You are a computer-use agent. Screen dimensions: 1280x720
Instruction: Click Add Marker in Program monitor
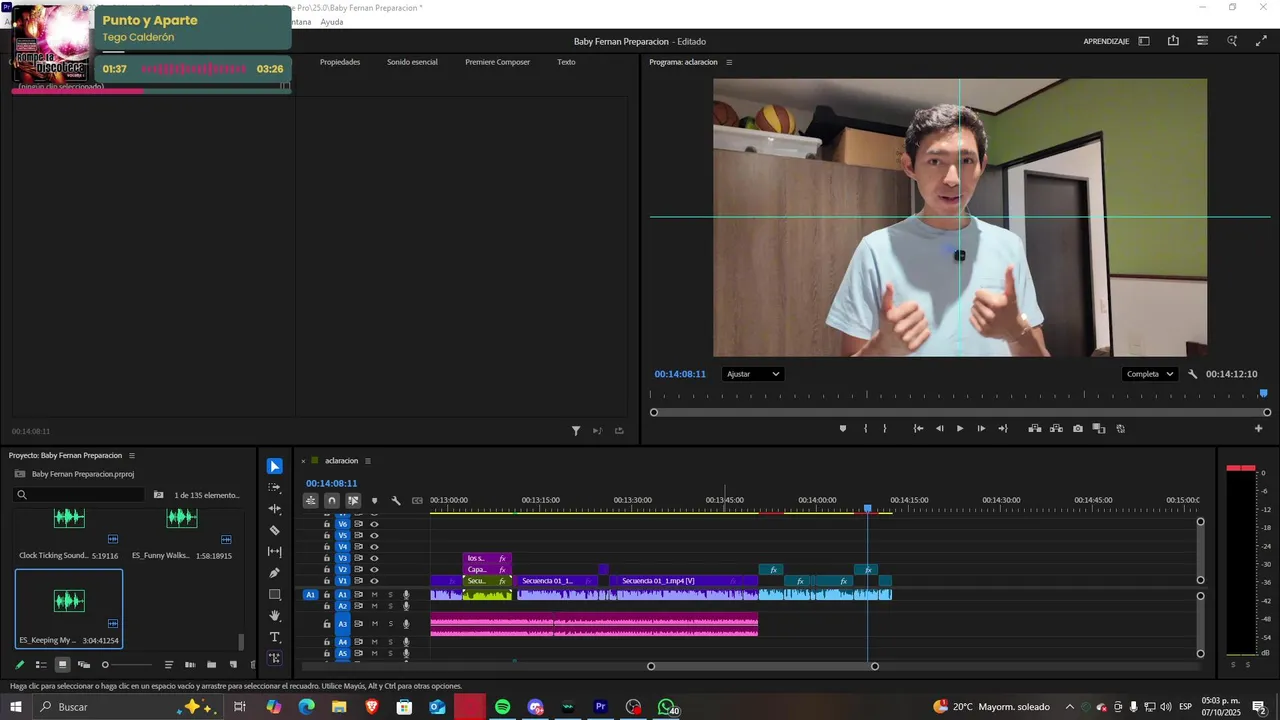pyautogui.click(x=843, y=429)
